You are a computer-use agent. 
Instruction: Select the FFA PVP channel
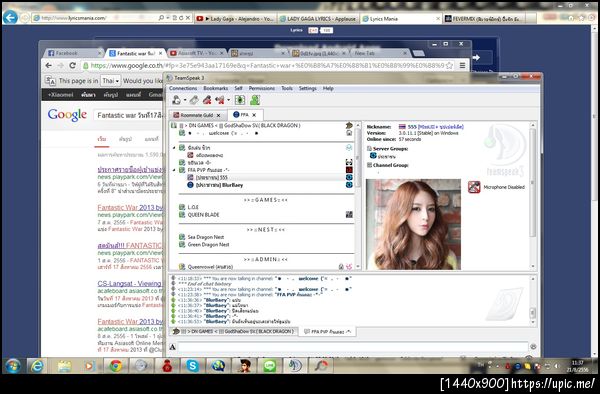point(209,170)
